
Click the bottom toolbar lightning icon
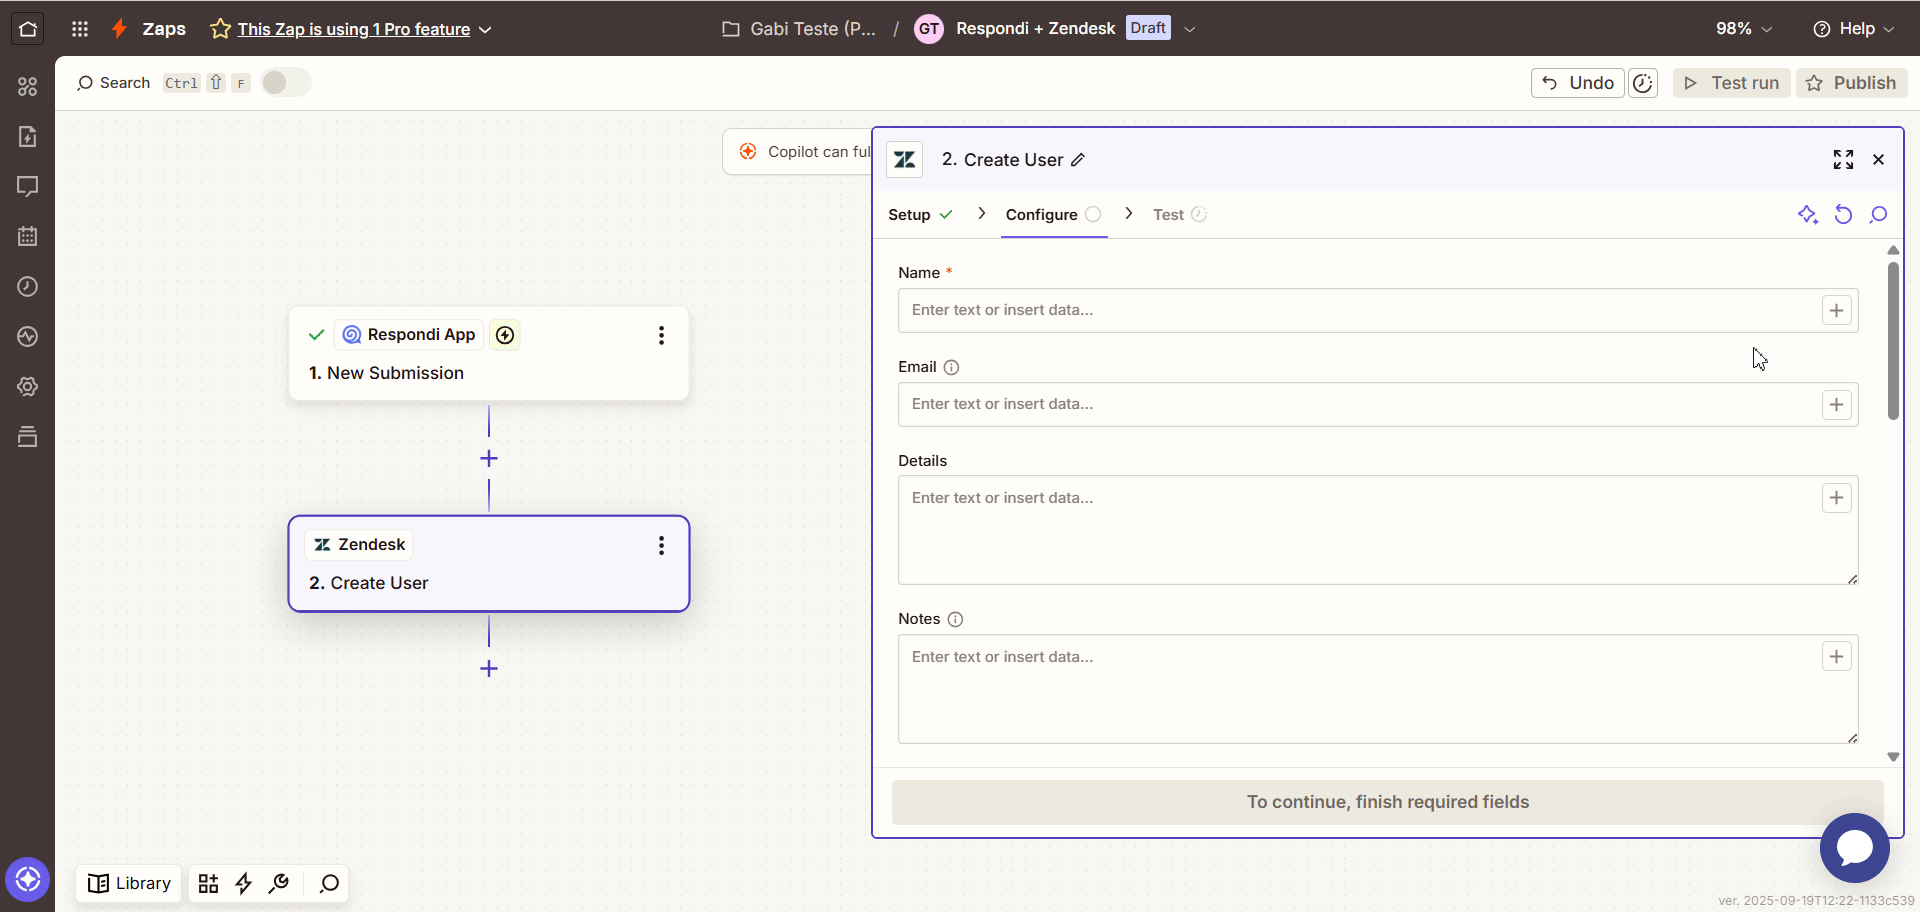coord(243,883)
